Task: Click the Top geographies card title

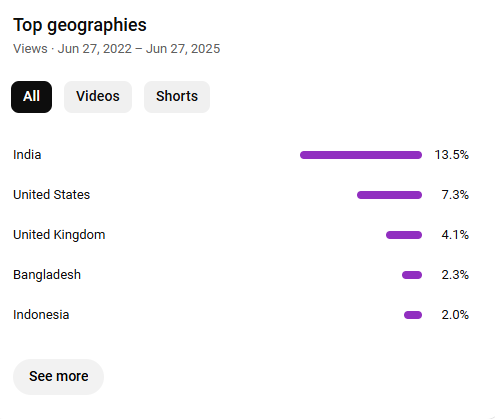Action: click(x=80, y=25)
